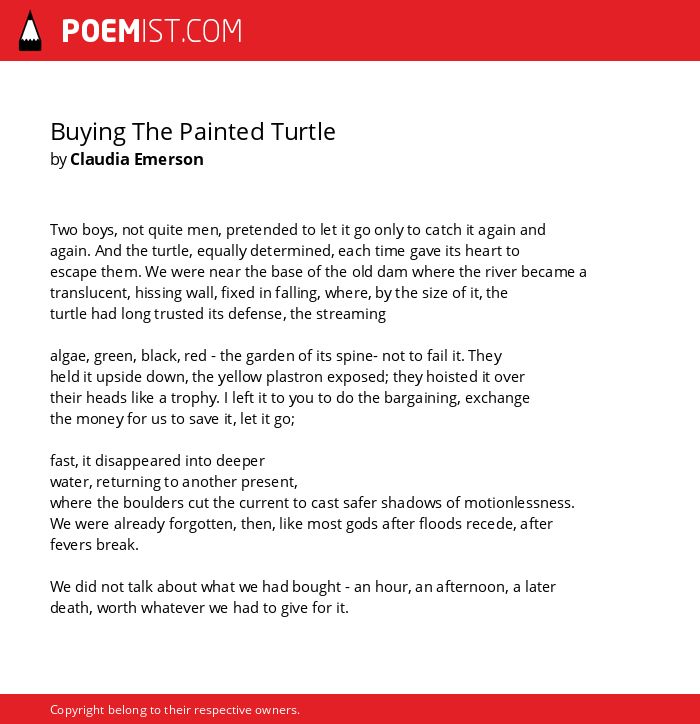This screenshot has width=700, height=724.
Task: Open the author link Claudia Emerson
Action: pos(137,159)
